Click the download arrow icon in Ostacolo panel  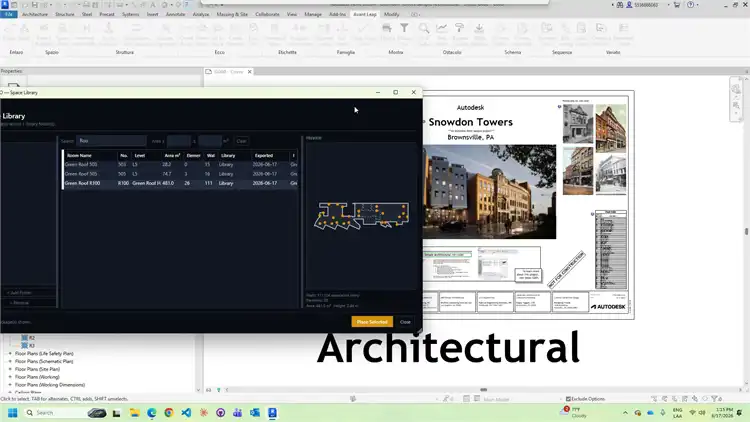(479, 28)
